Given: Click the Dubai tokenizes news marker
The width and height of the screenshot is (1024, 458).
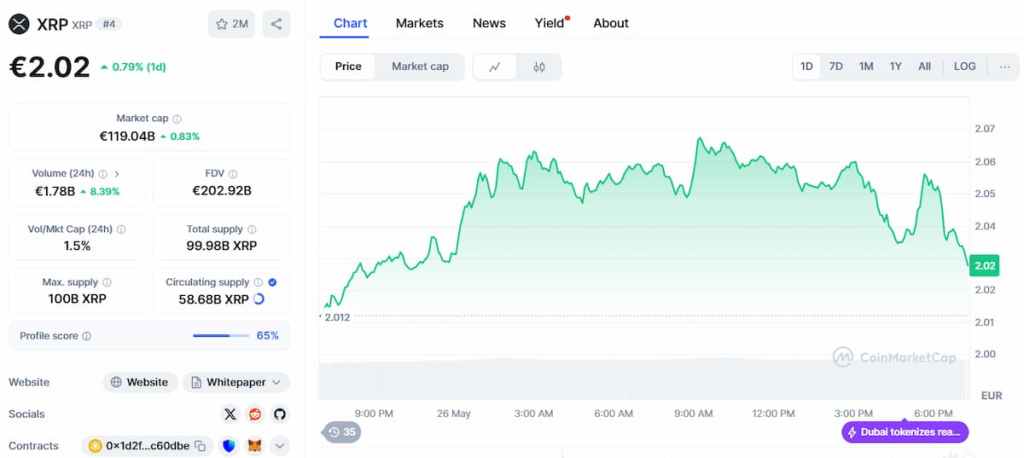Looking at the screenshot, I should [906, 432].
